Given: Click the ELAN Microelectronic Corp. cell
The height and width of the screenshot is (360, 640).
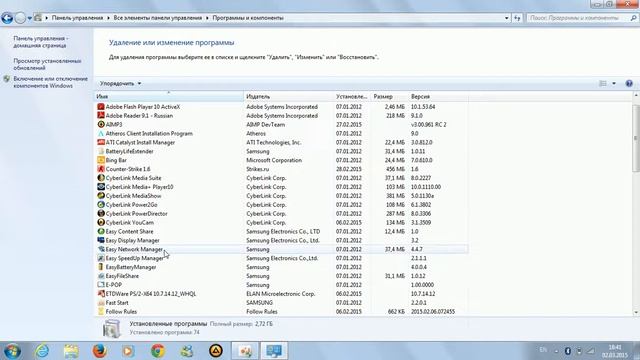Looking at the screenshot, I should (281, 294).
